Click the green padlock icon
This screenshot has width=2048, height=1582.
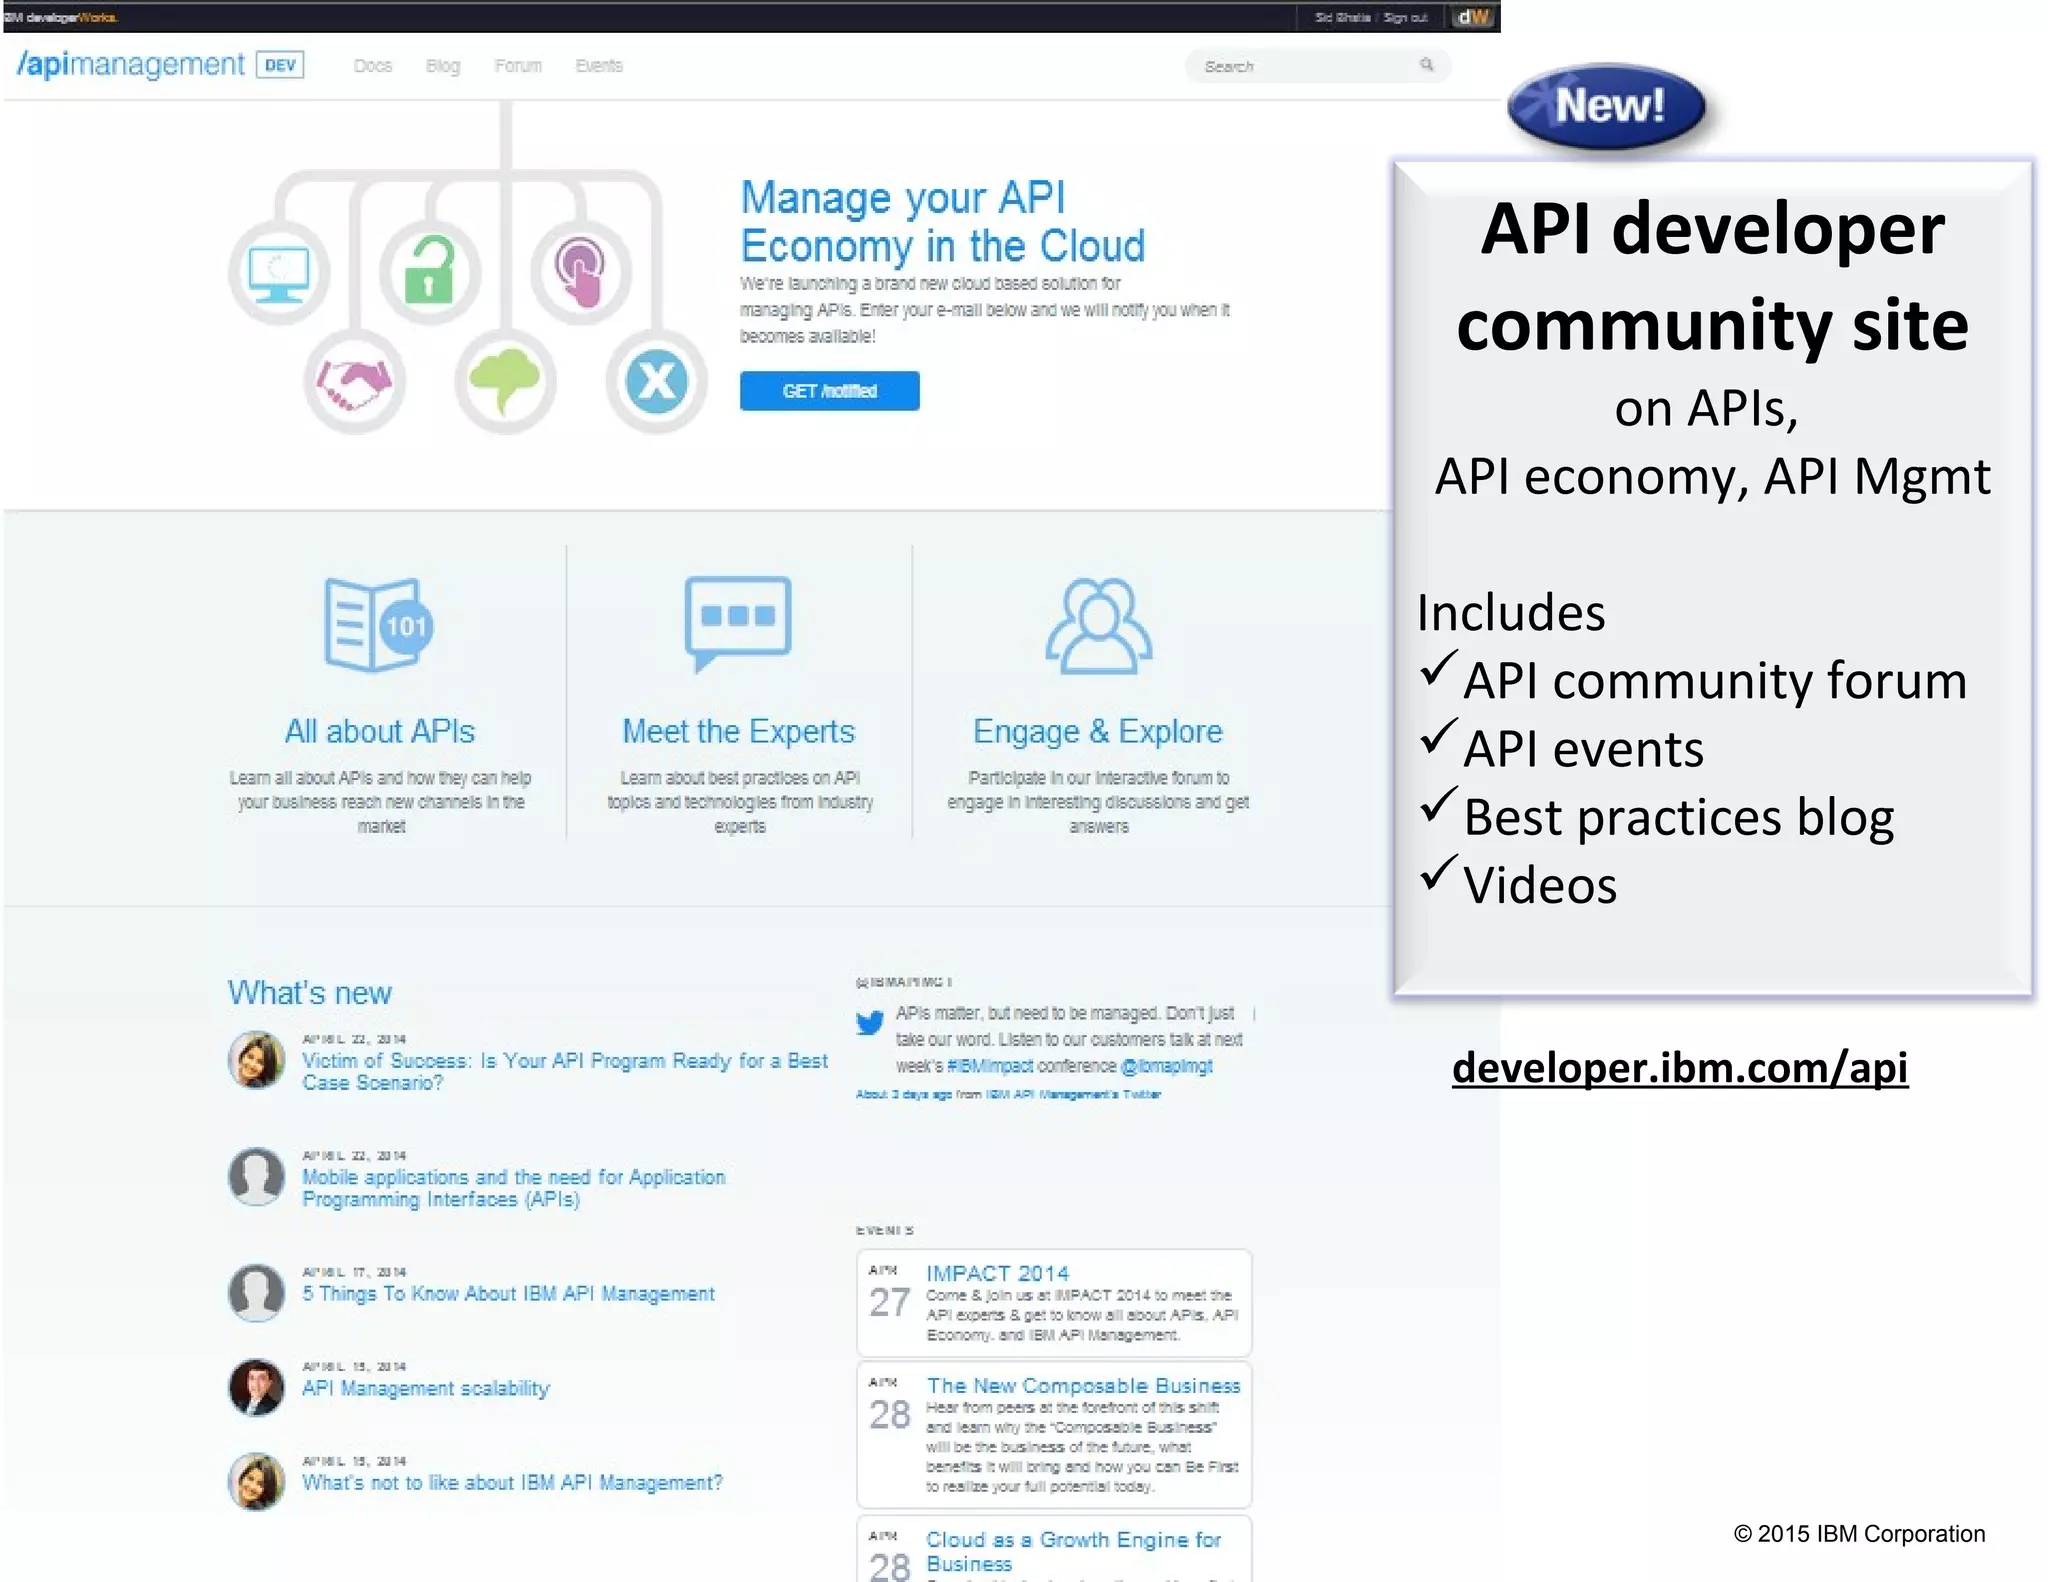click(430, 272)
